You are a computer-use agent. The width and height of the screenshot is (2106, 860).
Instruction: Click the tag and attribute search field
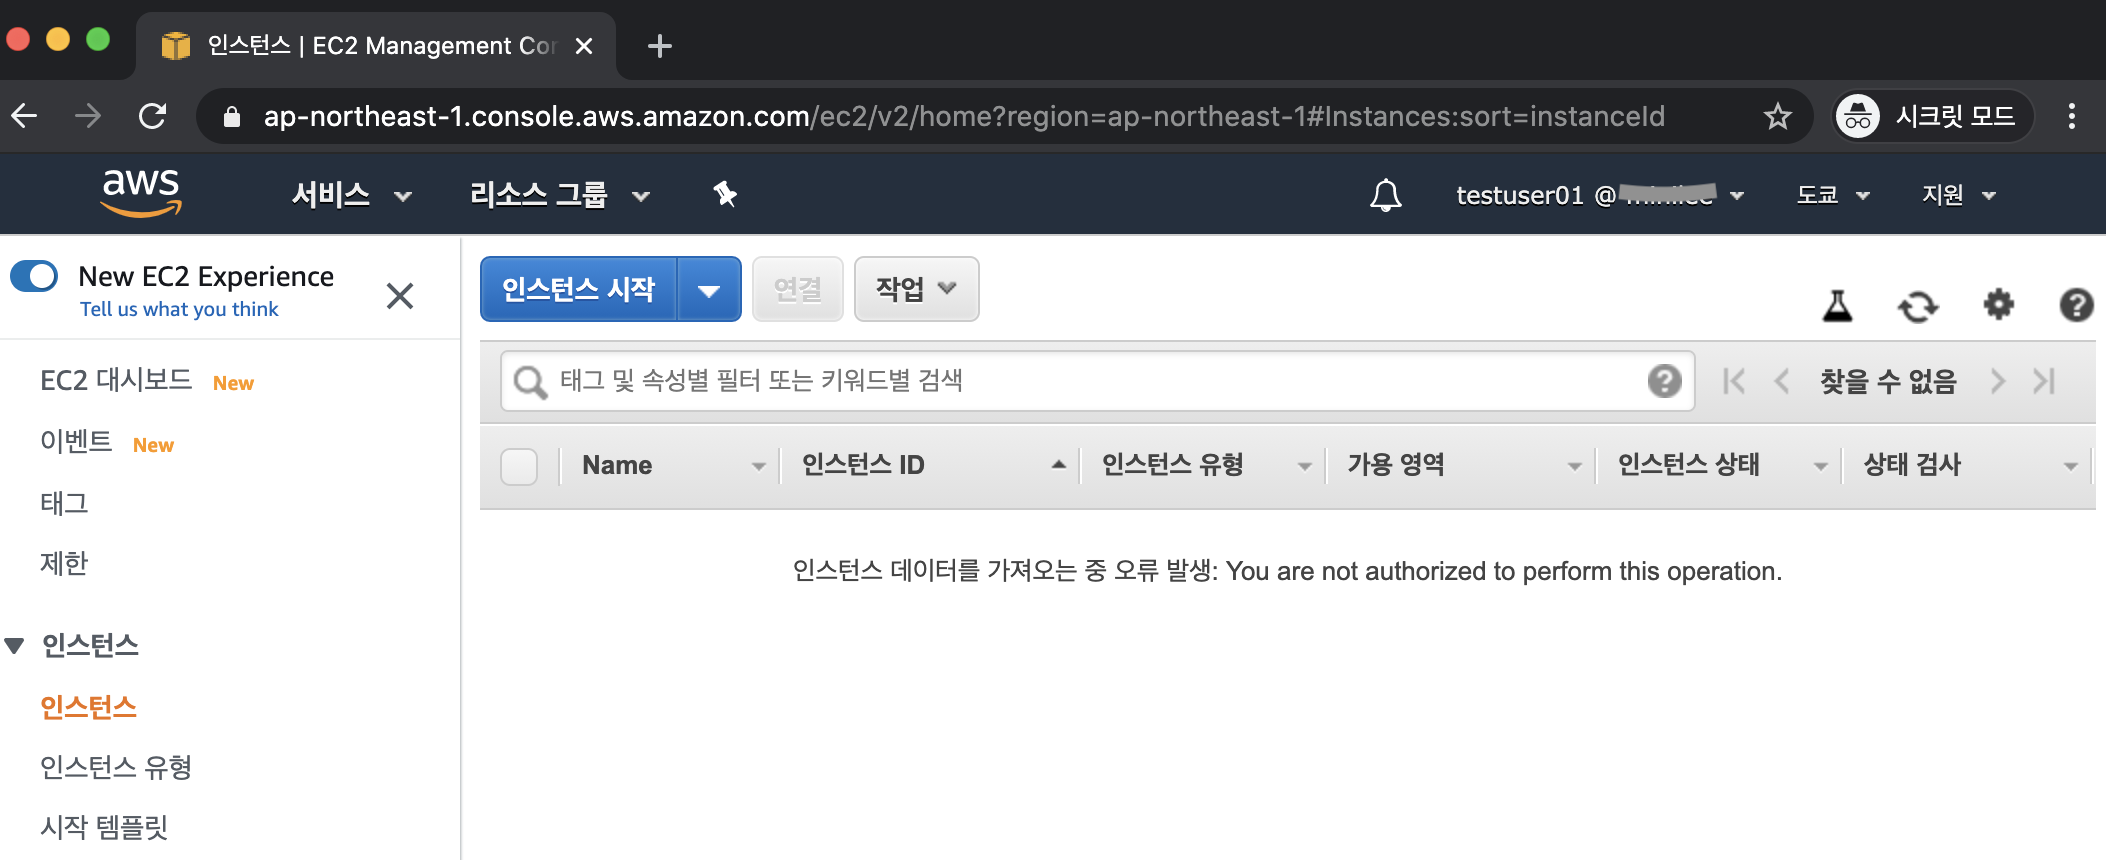click(1098, 381)
